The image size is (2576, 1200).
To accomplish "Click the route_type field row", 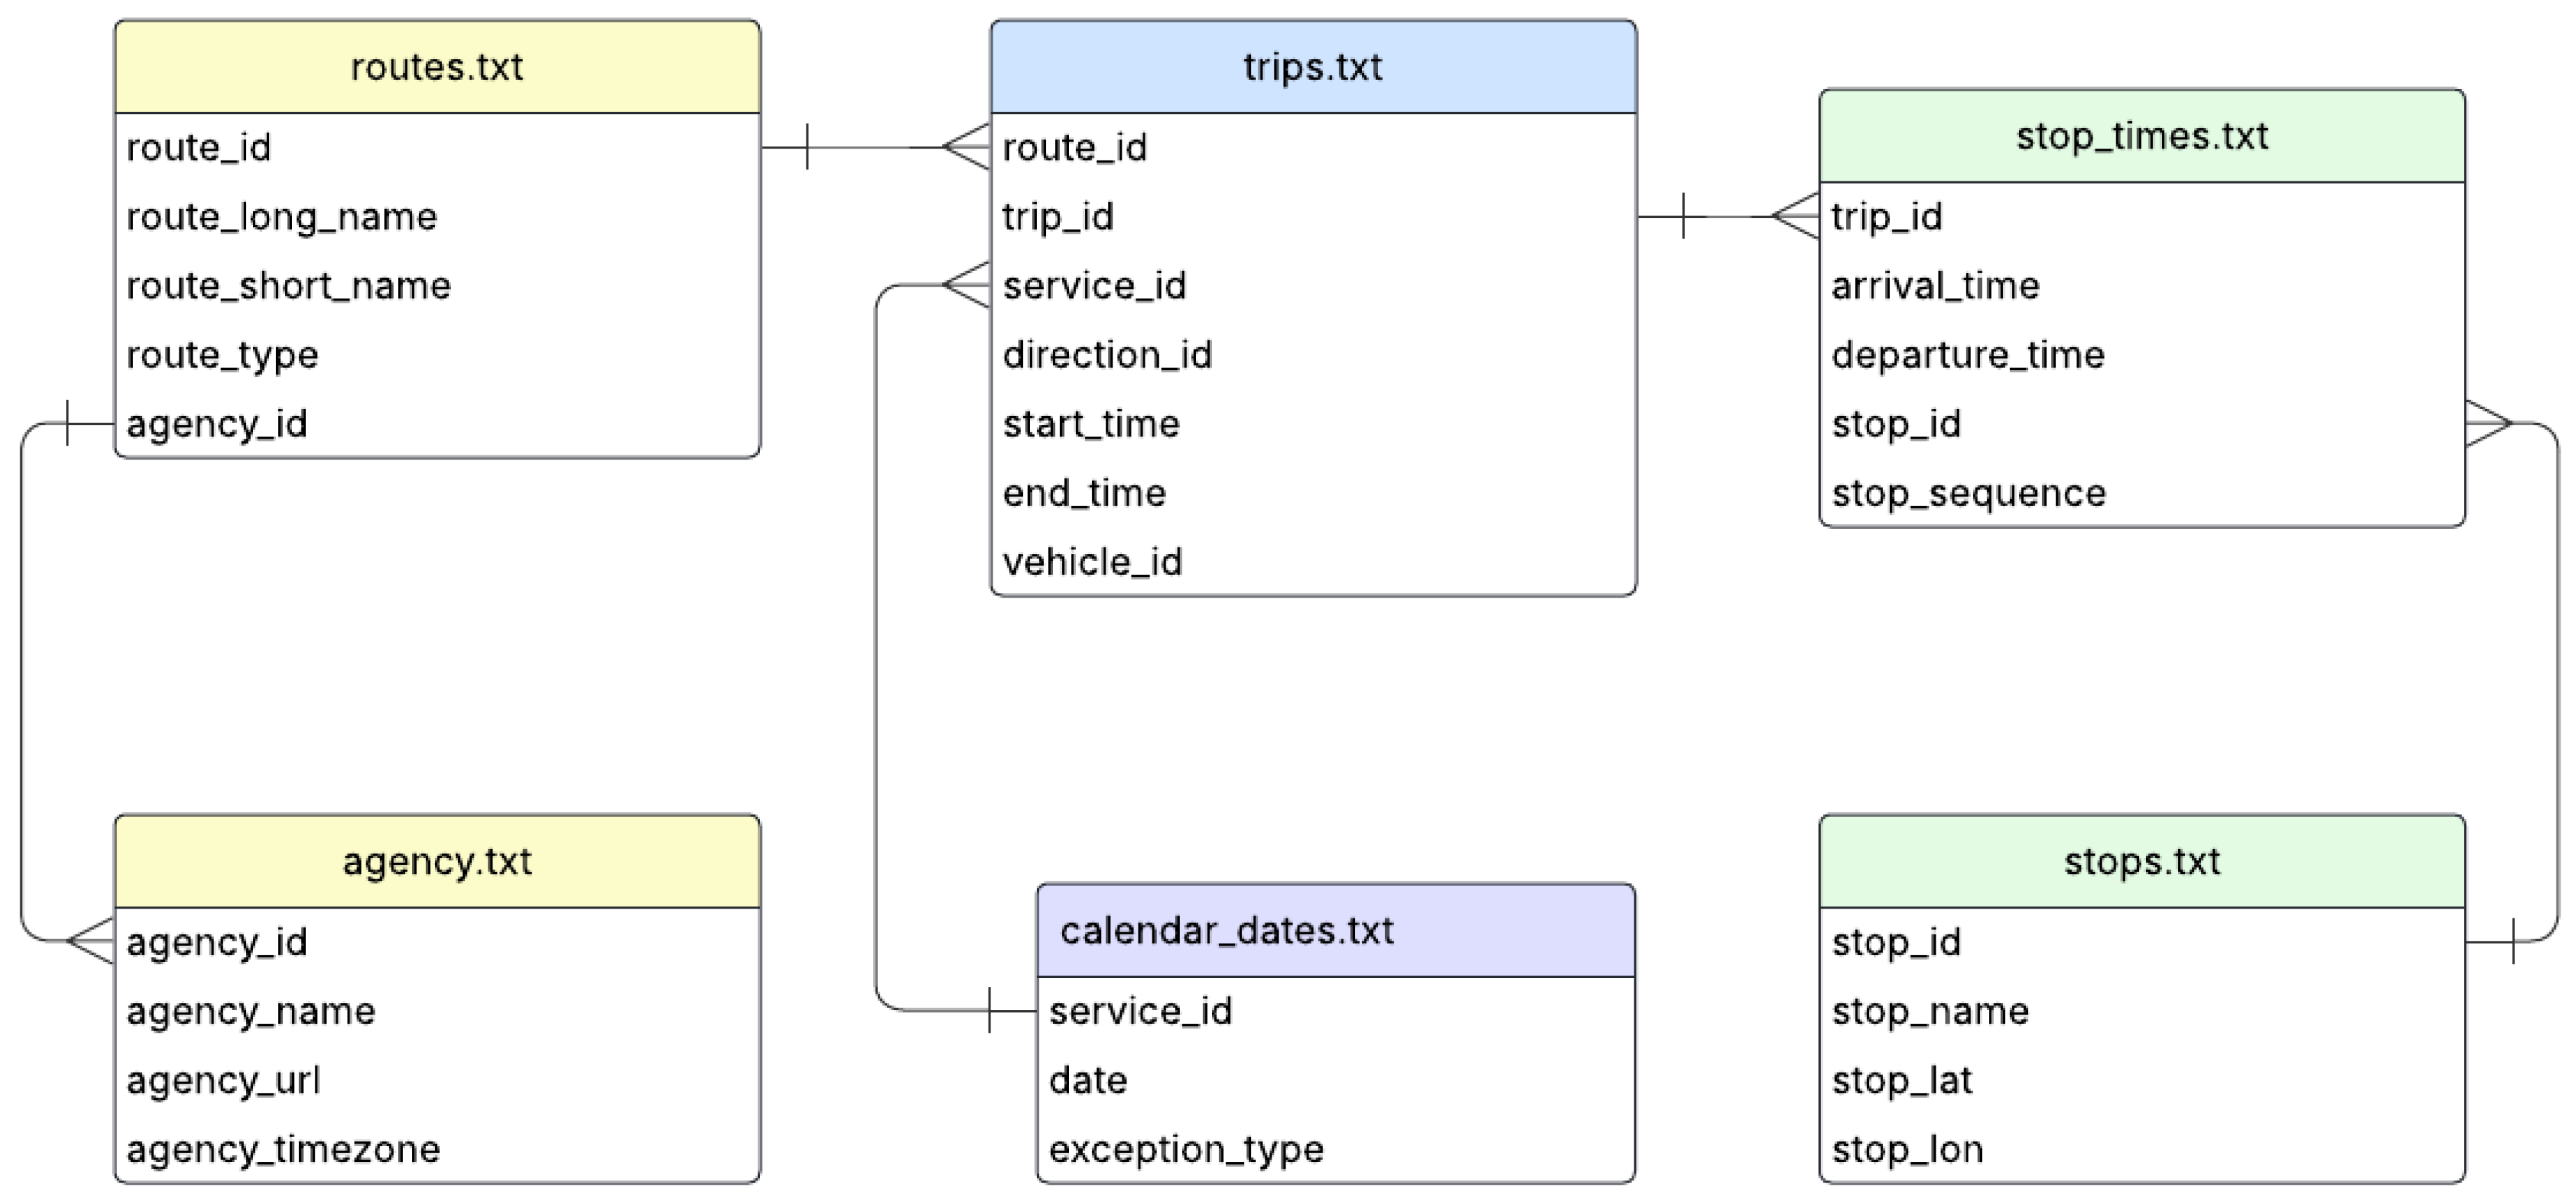I will (223, 355).
